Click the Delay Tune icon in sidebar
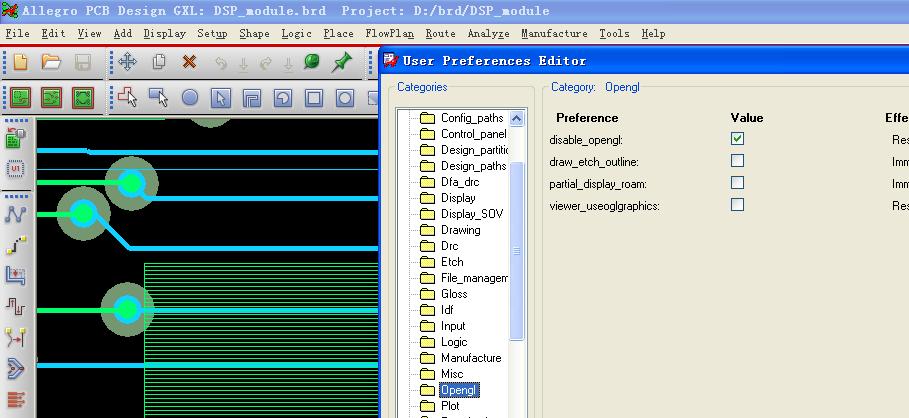Screen dimensions: 909x418 coord(15,305)
